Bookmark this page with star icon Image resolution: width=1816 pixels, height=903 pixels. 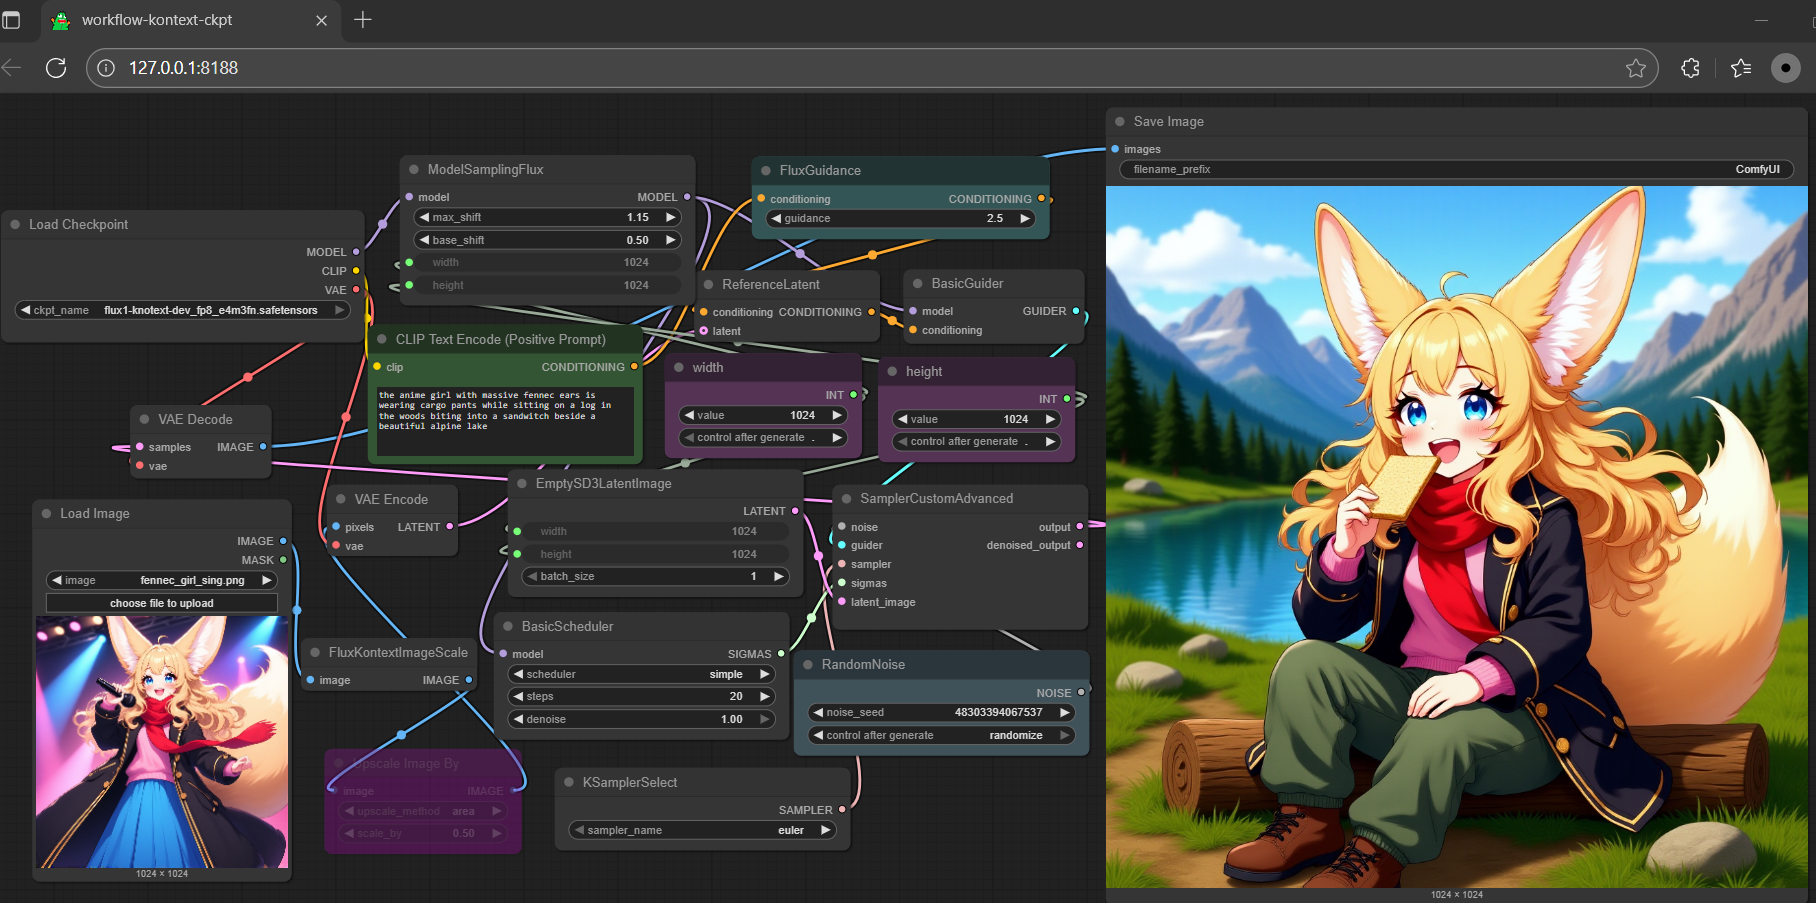point(1636,68)
